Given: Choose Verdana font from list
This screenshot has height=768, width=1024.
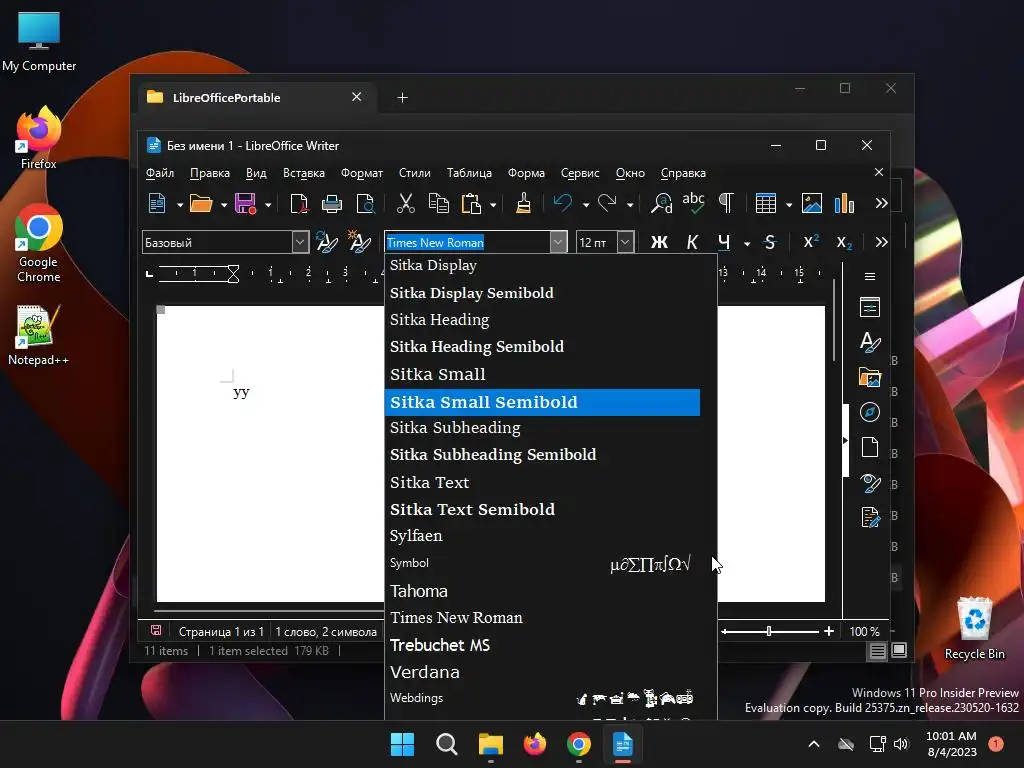Looking at the screenshot, I should pyautogui.click(x=543, y=672).
